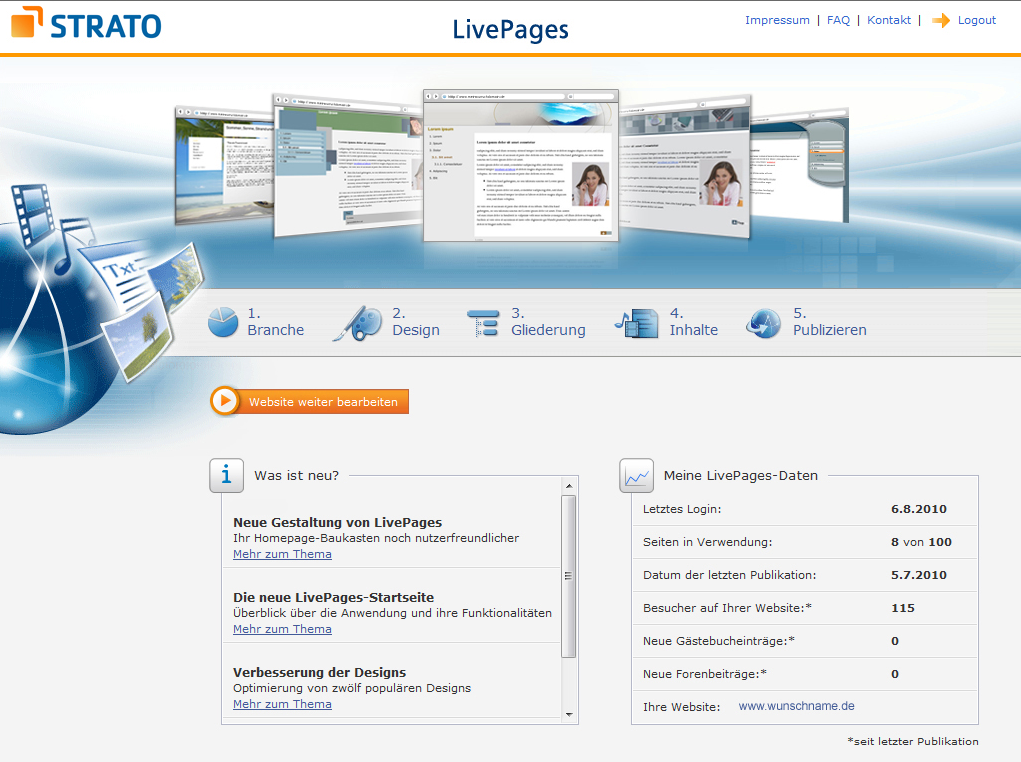
Task: Go to step 3. Gliederung
Action: [x=548, y=322]
